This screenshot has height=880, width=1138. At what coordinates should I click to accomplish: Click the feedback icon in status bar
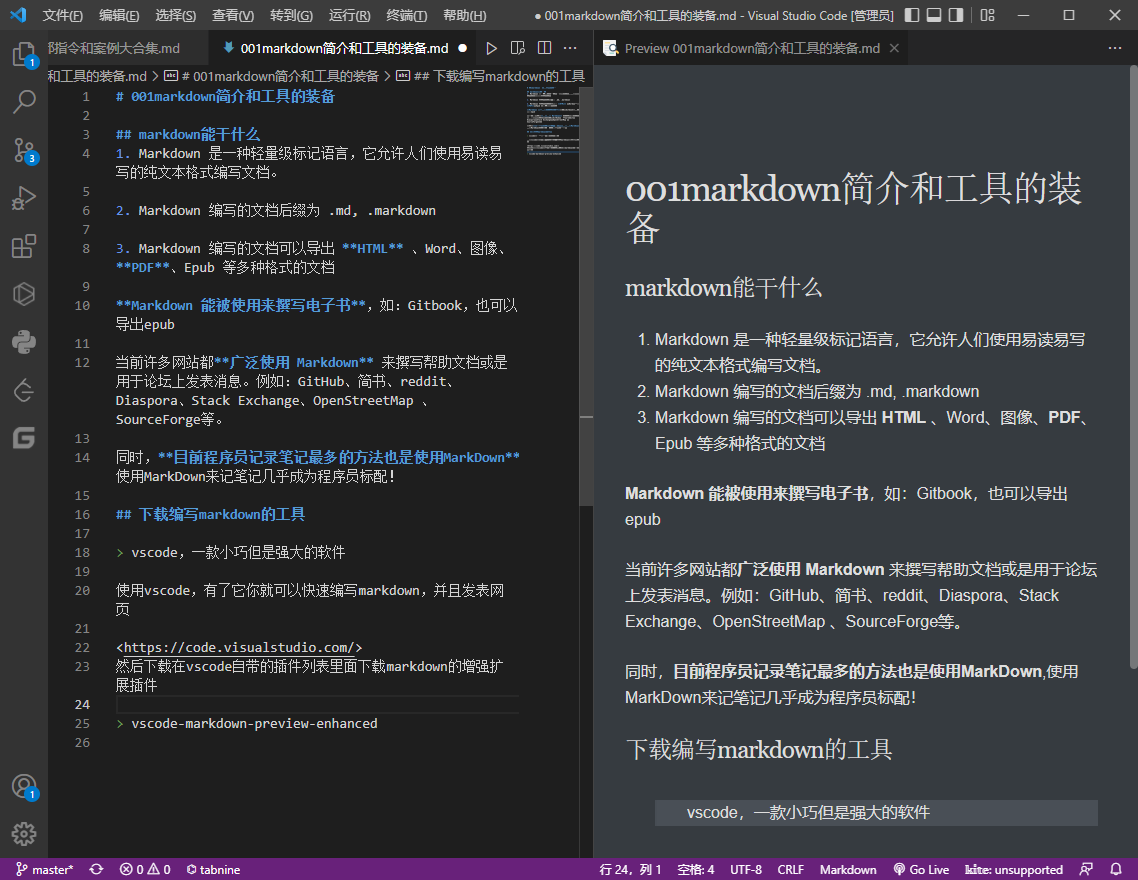(1086, 869)
